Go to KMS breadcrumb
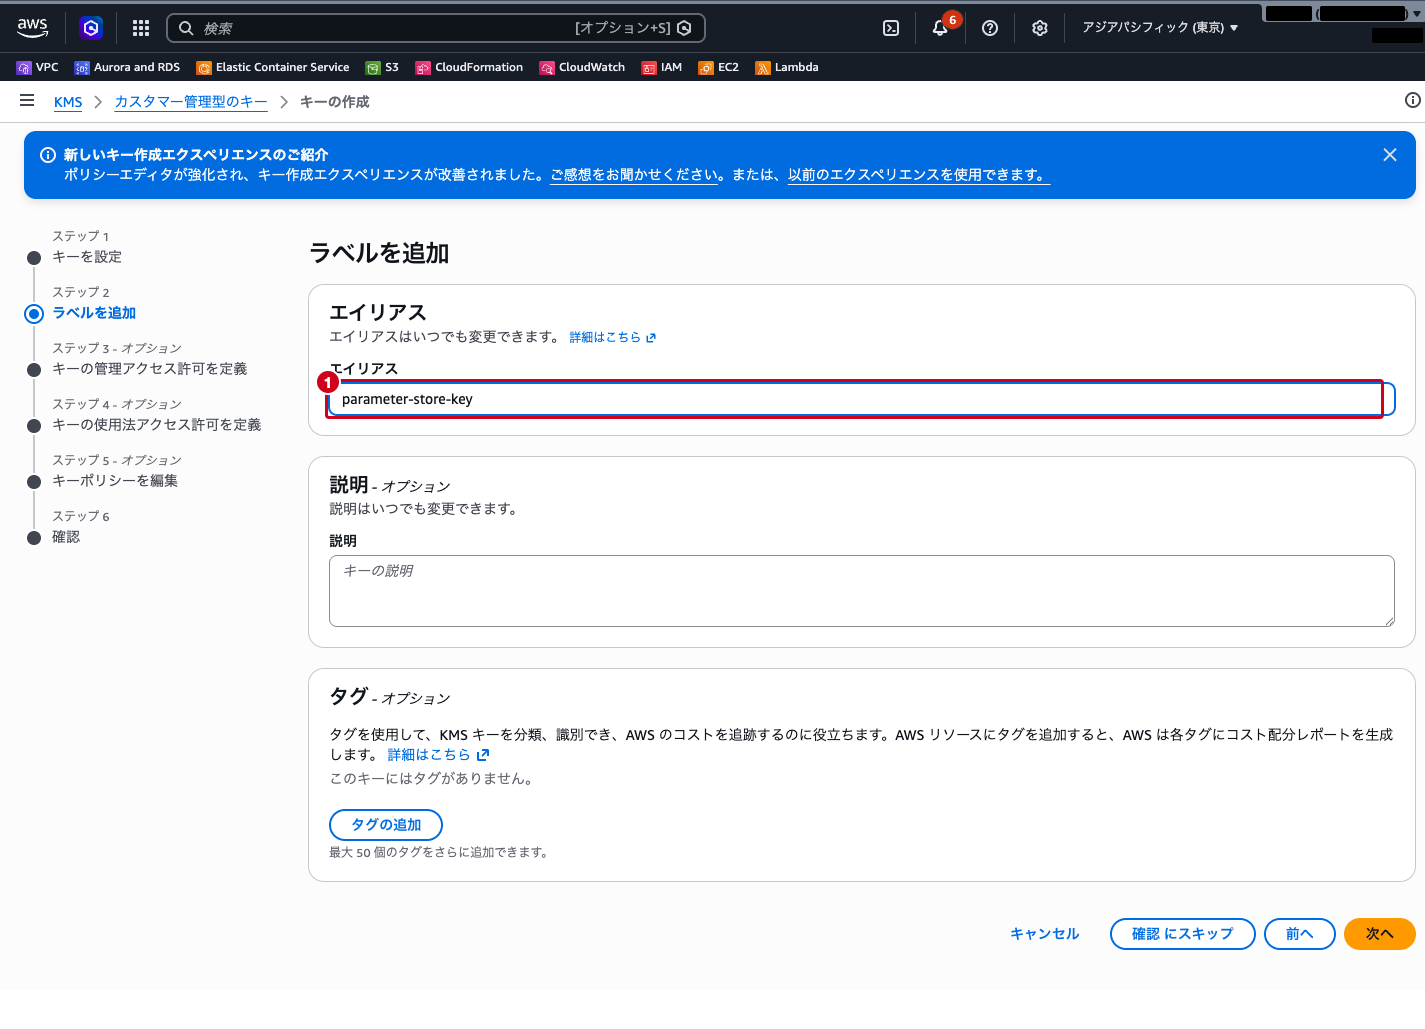 coord(68,102)
